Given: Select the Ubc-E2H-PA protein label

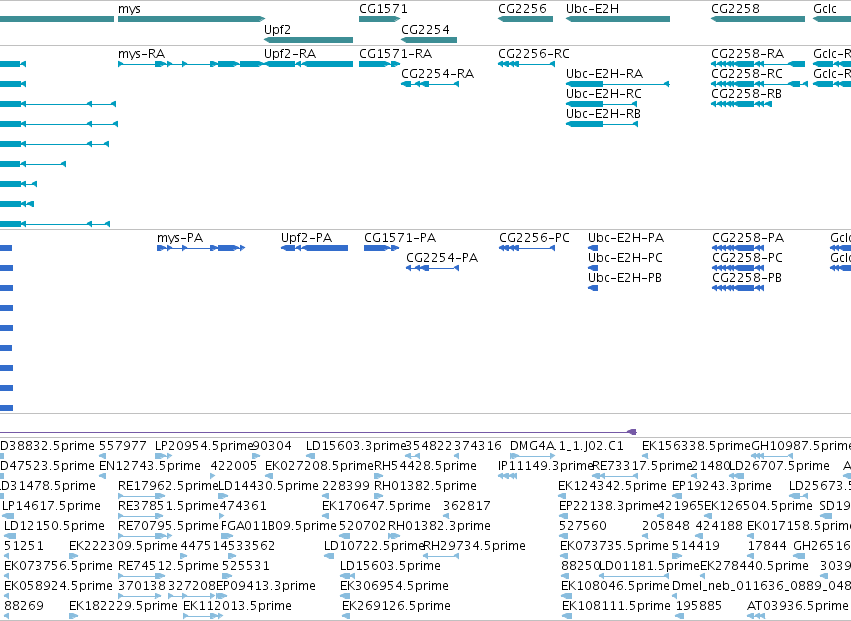Looking at the screenshot, I should point(626,238).
